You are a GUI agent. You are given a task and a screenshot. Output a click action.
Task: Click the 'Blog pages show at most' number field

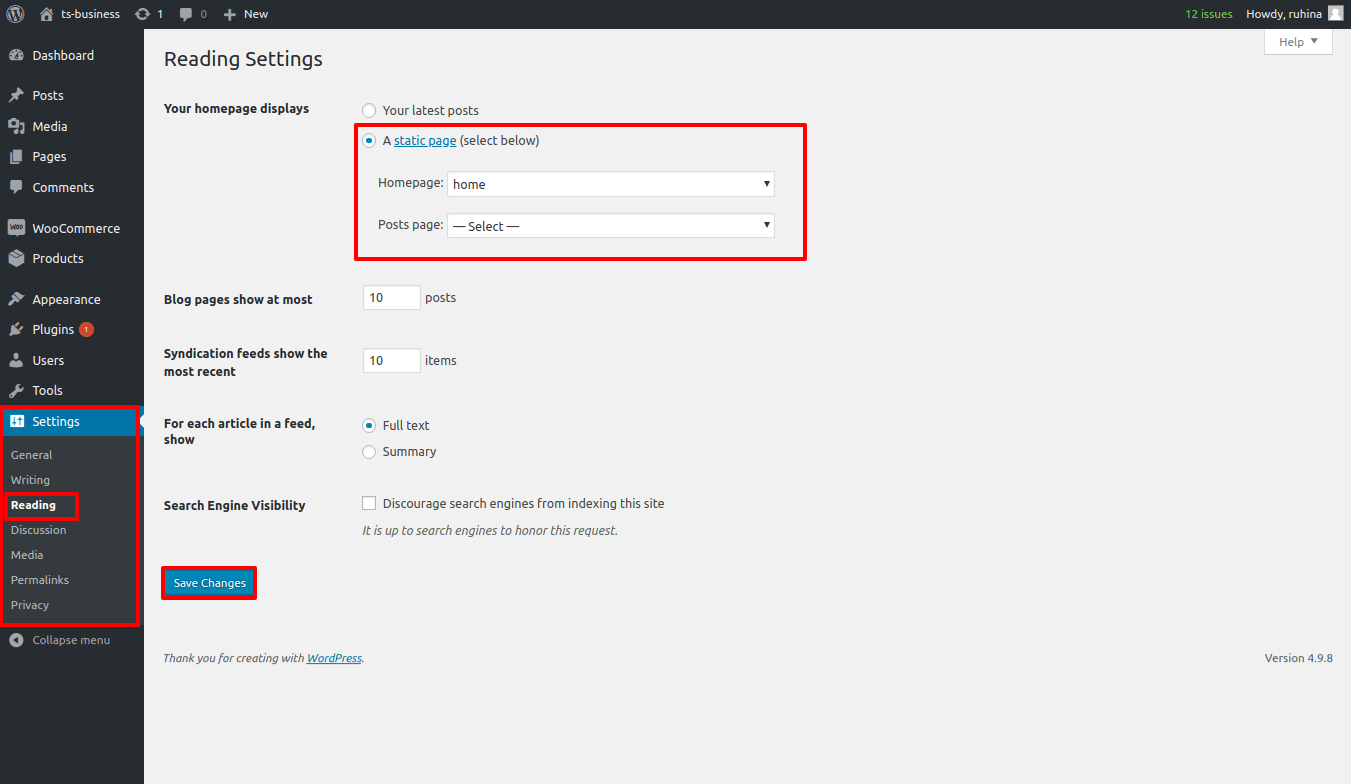pyautogui.click(x=391, y=298)
